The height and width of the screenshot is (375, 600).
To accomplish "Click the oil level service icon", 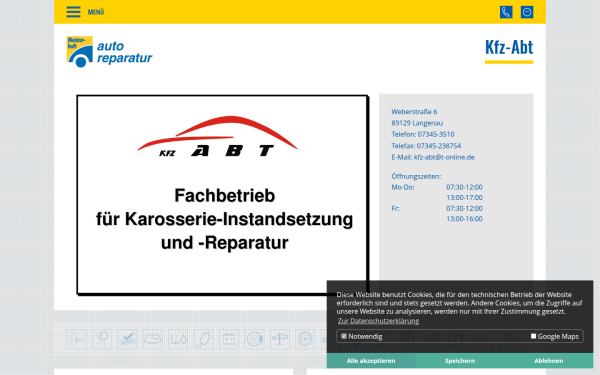I will click(x=178, y=339).
